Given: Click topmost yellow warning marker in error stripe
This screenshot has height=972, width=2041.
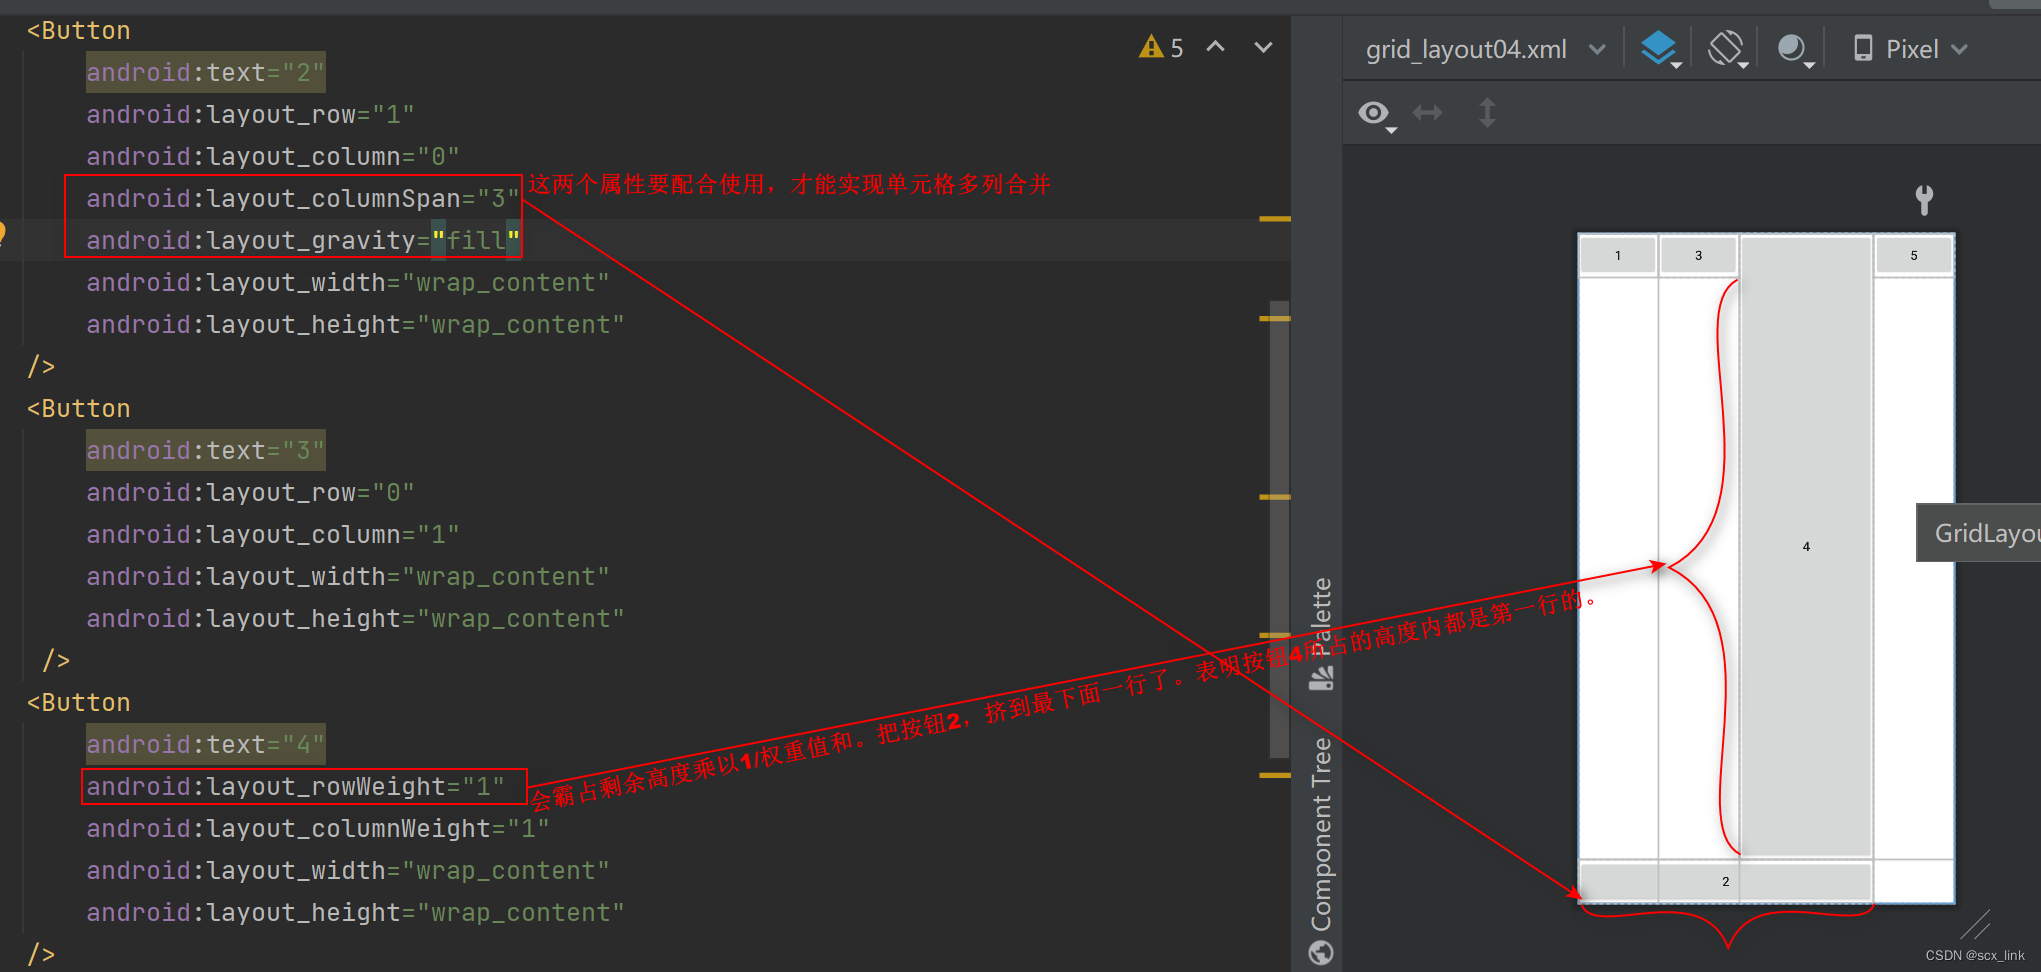Looking at the screenshot, I should [1274, 218].
